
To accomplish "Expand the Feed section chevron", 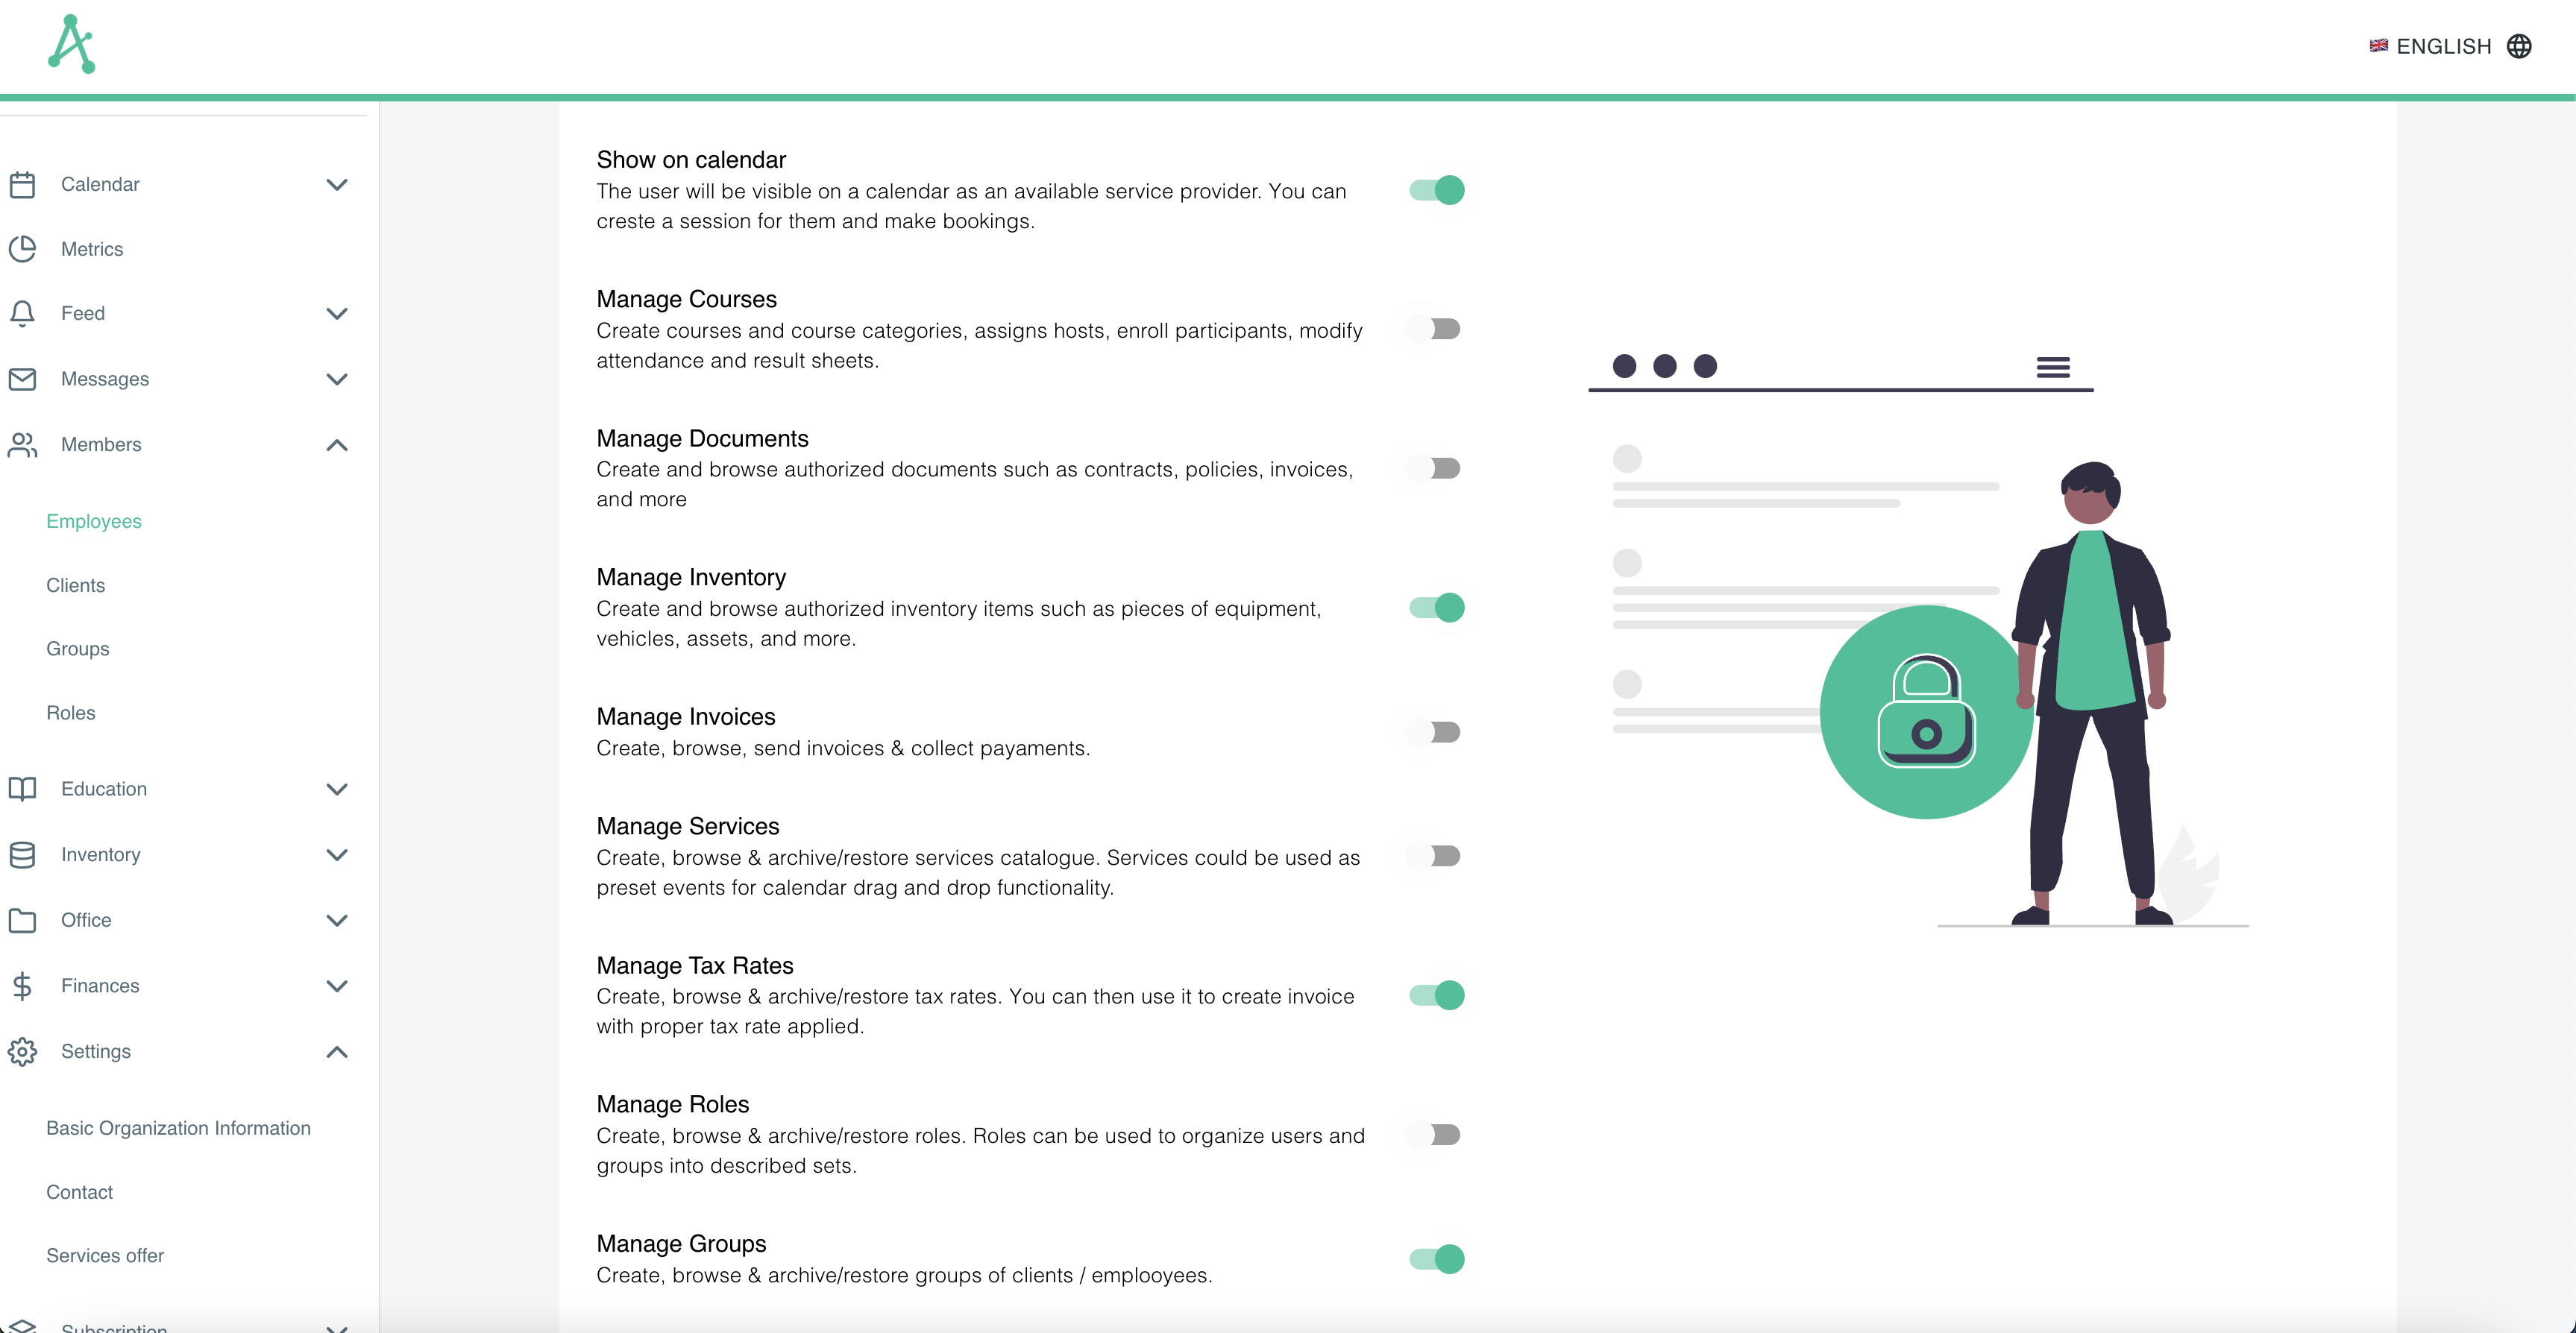I will (337, 313).
